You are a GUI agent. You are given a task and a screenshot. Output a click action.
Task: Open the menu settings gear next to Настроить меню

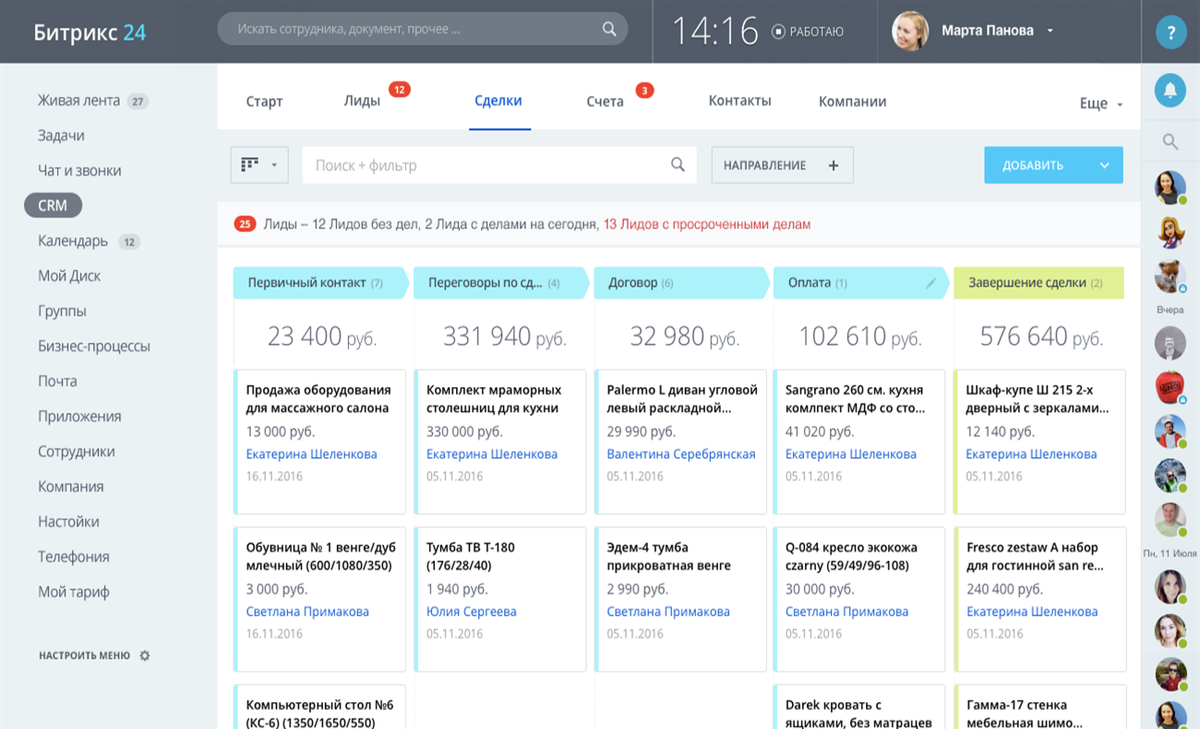pos(144,655)
